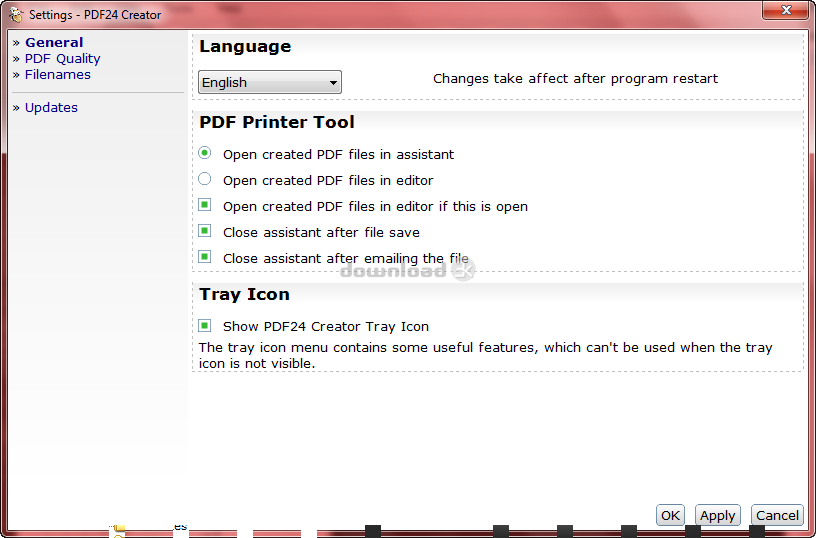Open the PDF Quality settings section
The image size is (816, 538).
pos(62,59)
